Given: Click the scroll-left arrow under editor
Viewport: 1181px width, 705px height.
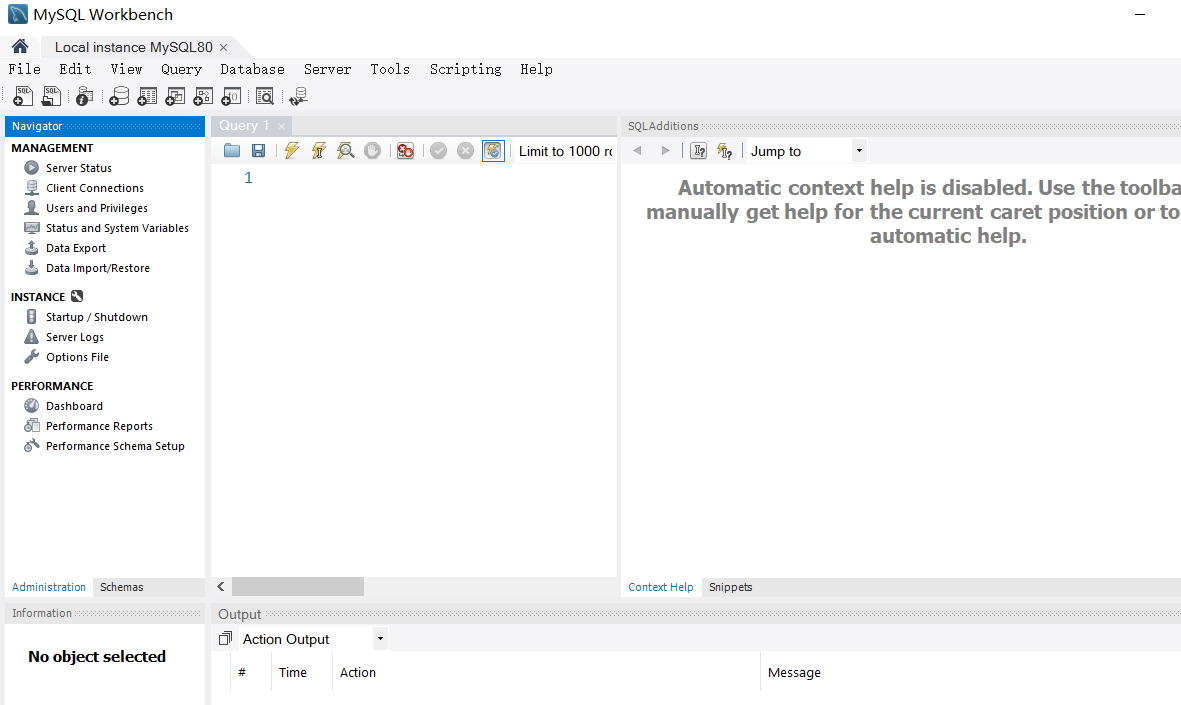Looking at the screenshot, I should 221,587.
